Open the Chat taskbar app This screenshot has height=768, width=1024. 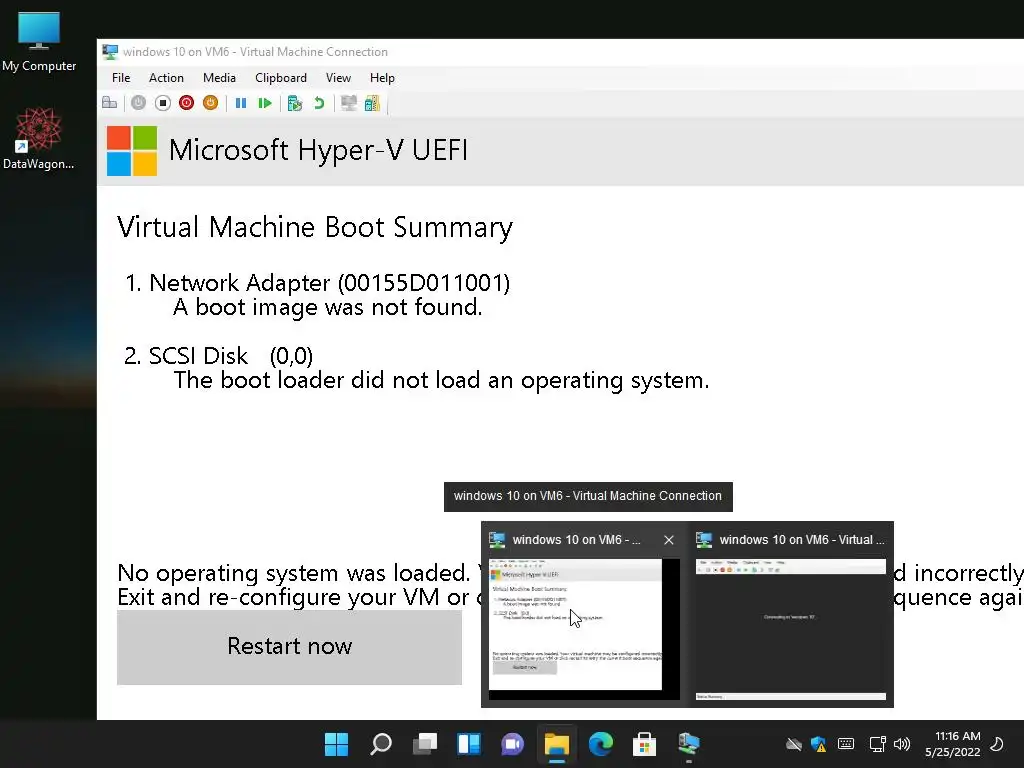513,744
